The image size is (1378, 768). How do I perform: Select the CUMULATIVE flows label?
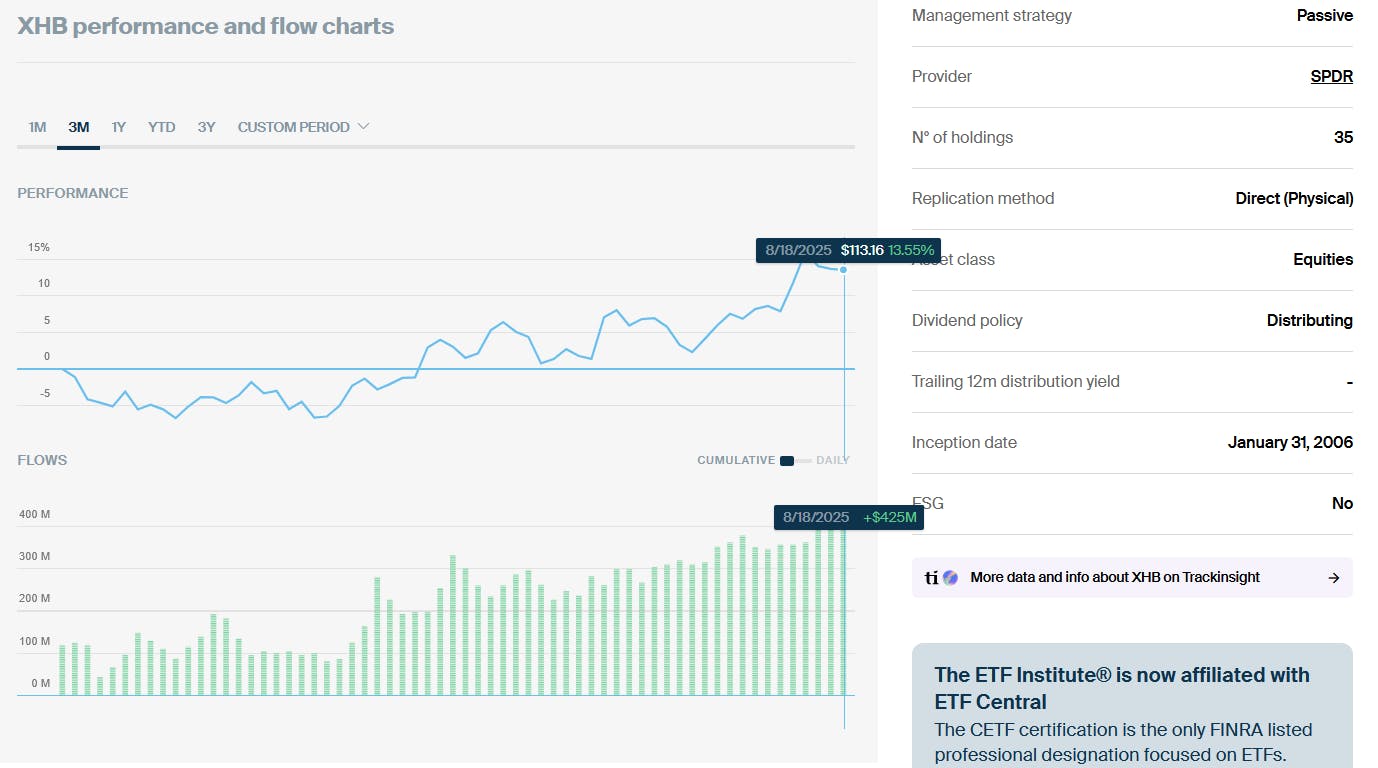click(736, 461)
